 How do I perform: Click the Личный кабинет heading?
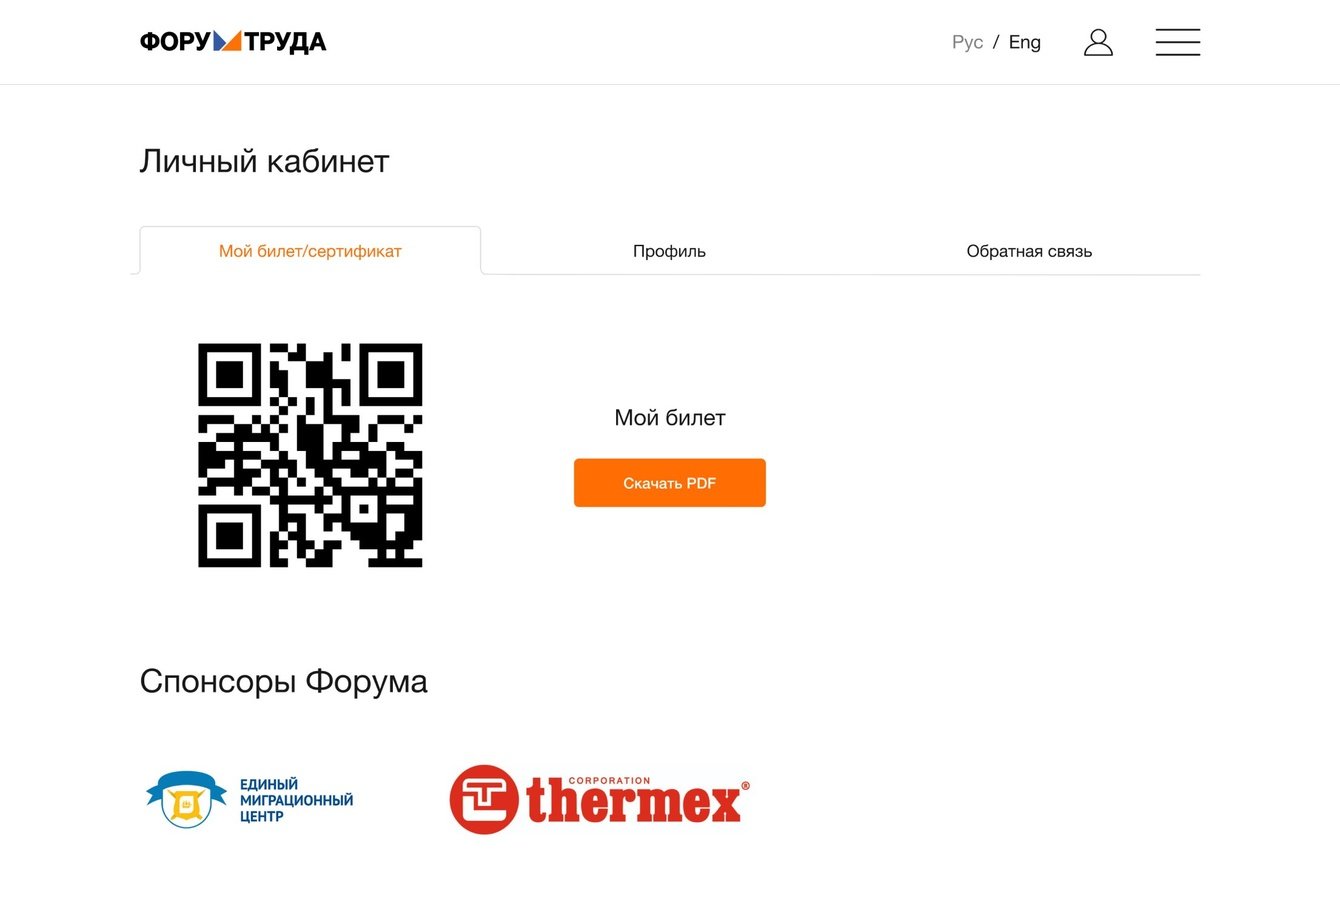pos(264,161)
